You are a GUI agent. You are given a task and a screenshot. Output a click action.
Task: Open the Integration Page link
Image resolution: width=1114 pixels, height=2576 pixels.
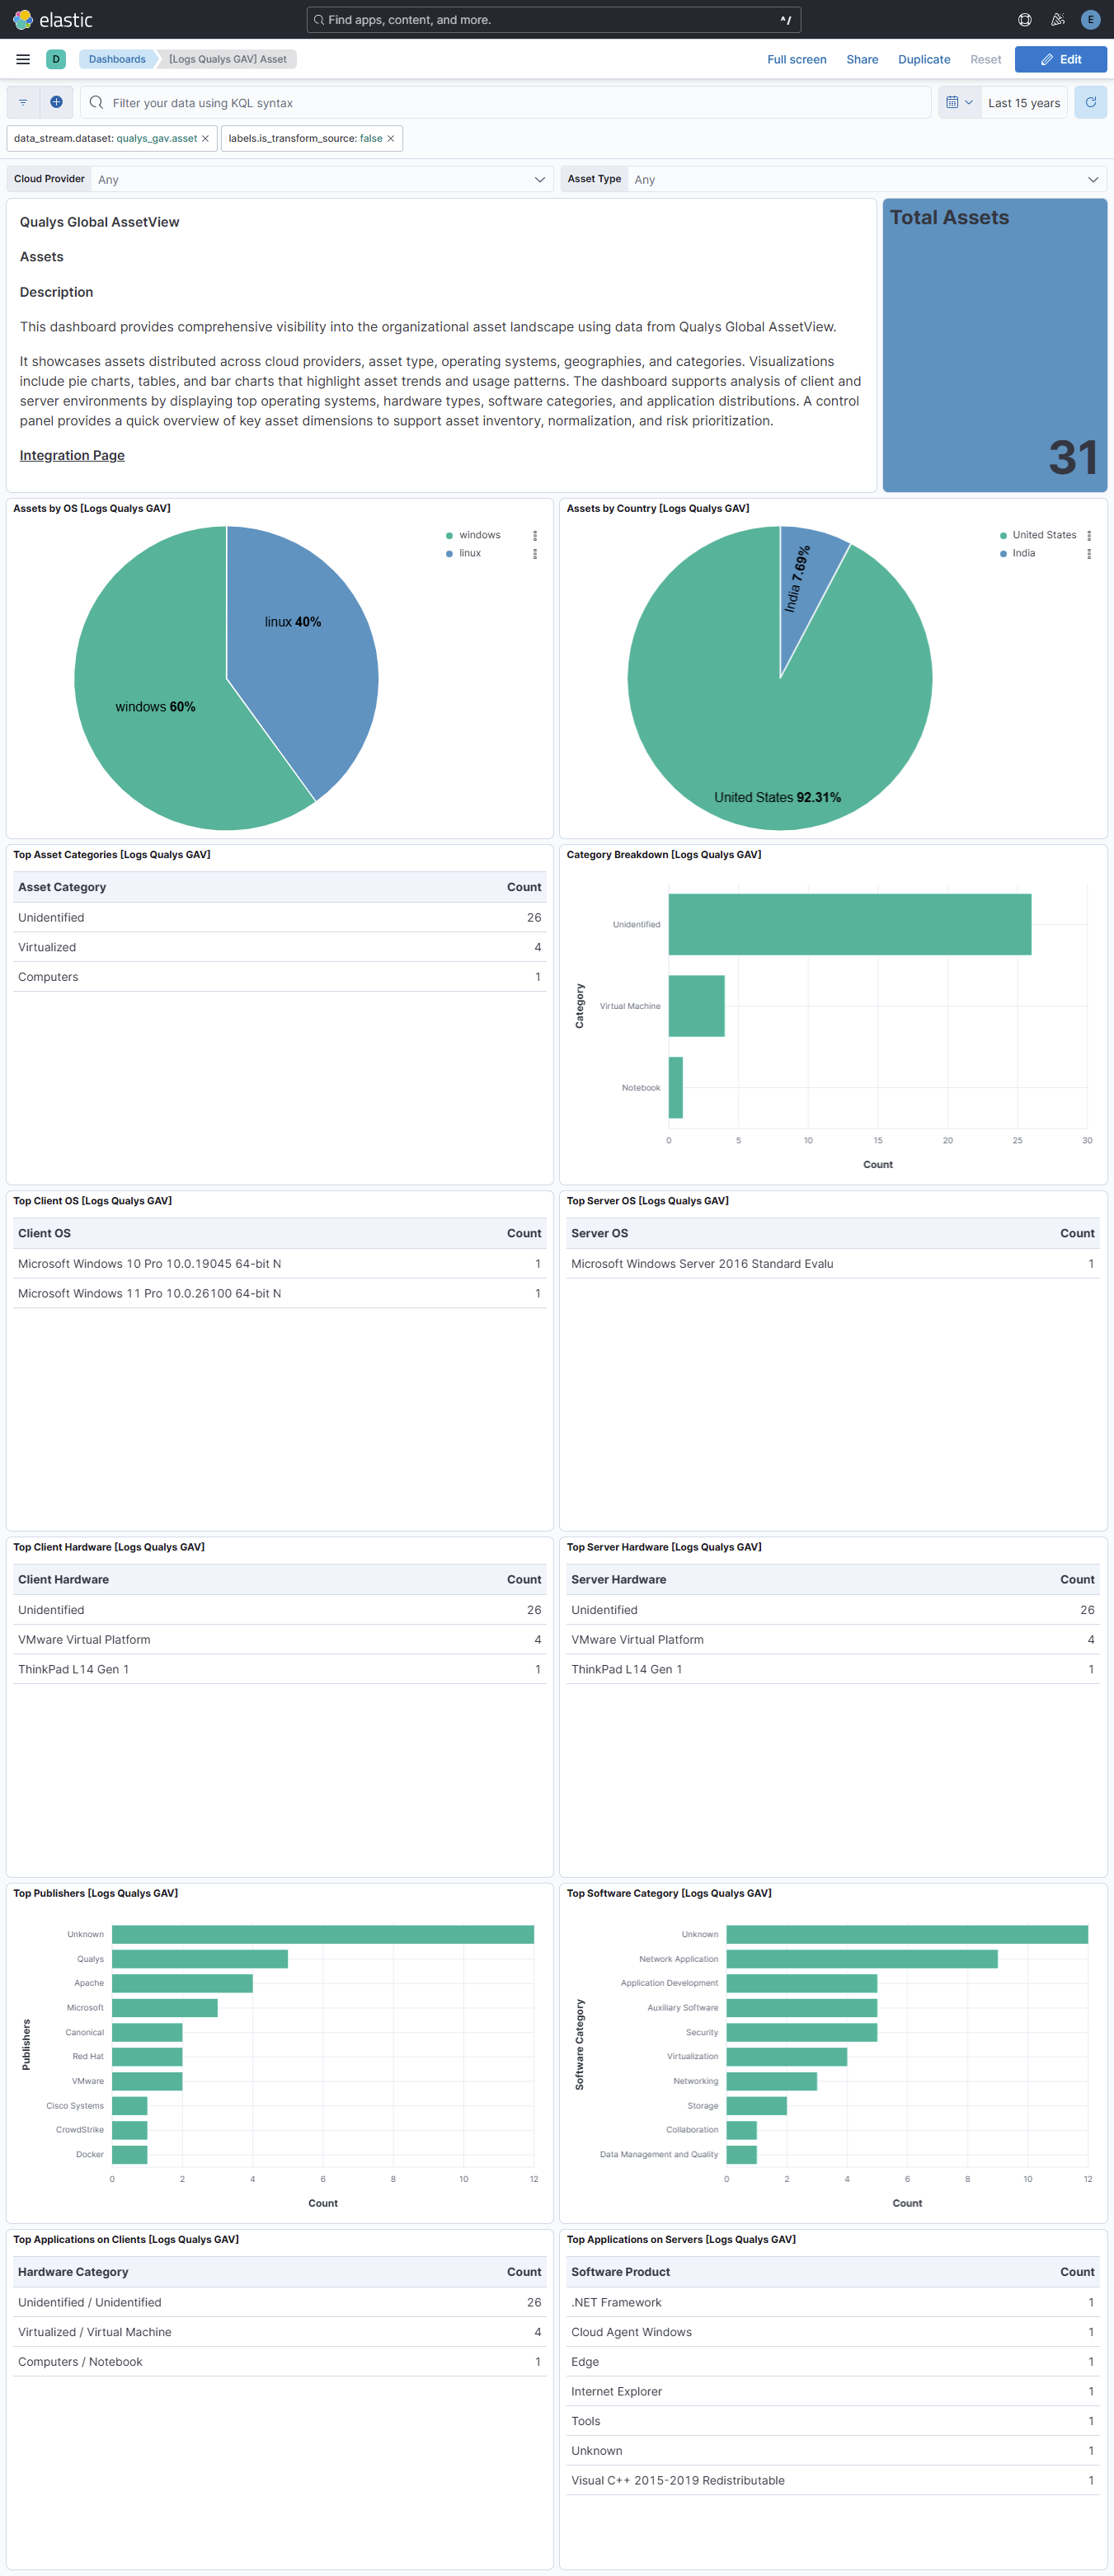coord(72,456)
